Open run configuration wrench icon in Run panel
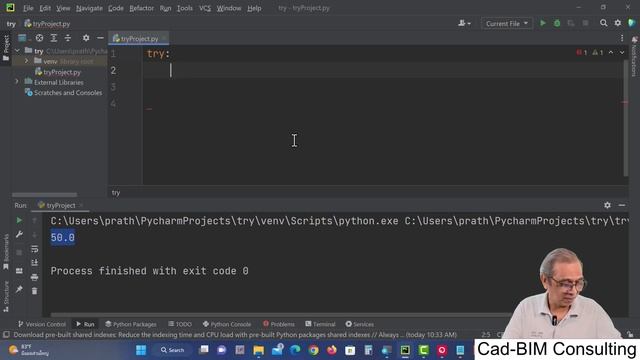 pyautogui.click(x=19, y=234)
